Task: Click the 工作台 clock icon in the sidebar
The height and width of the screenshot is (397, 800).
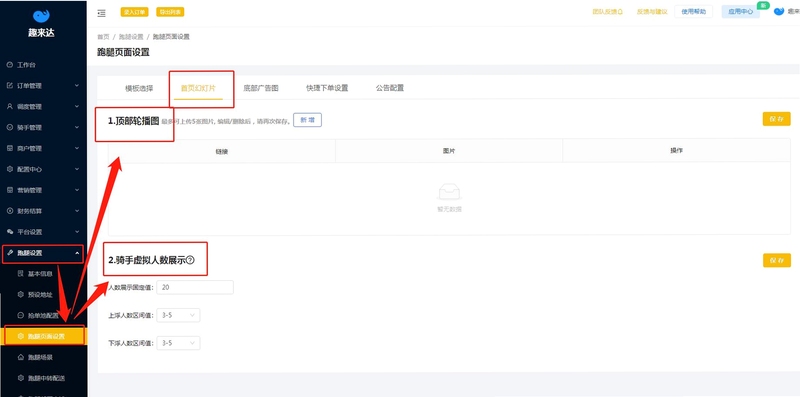Action: point(10,65)
